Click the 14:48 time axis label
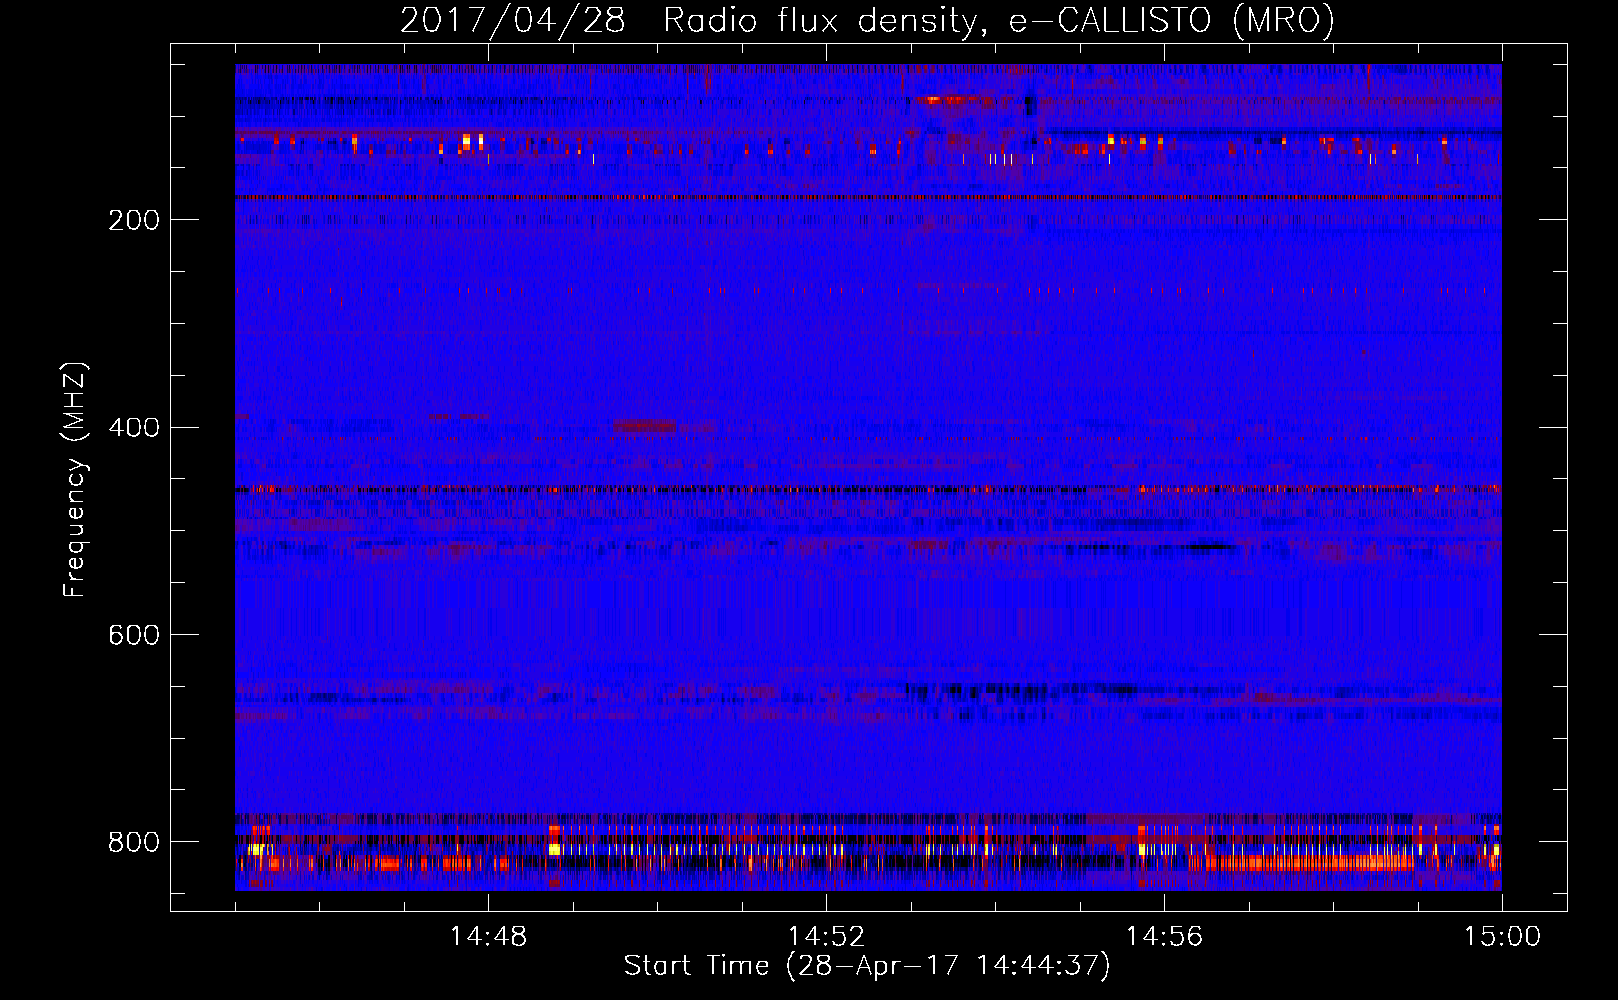This screenshot has width=1618, height=1000. (x=488, y=937)
